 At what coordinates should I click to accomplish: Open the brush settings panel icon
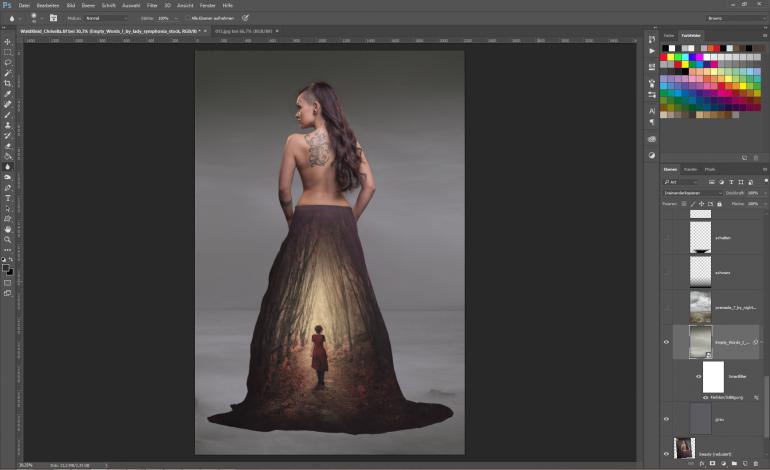point(54,18)
